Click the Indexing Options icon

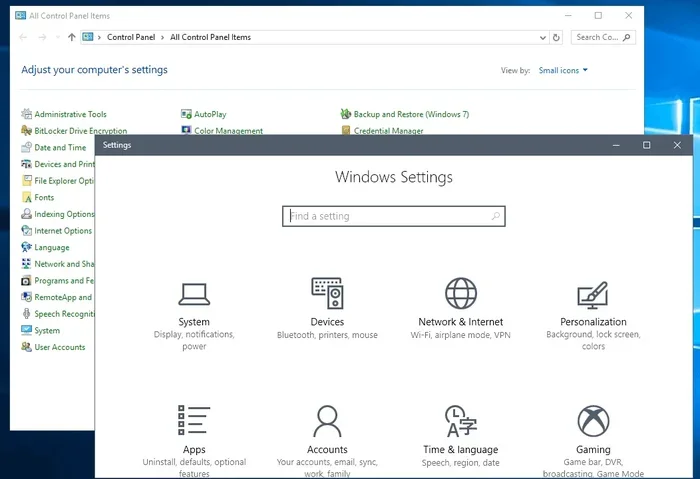click(26, 214)
